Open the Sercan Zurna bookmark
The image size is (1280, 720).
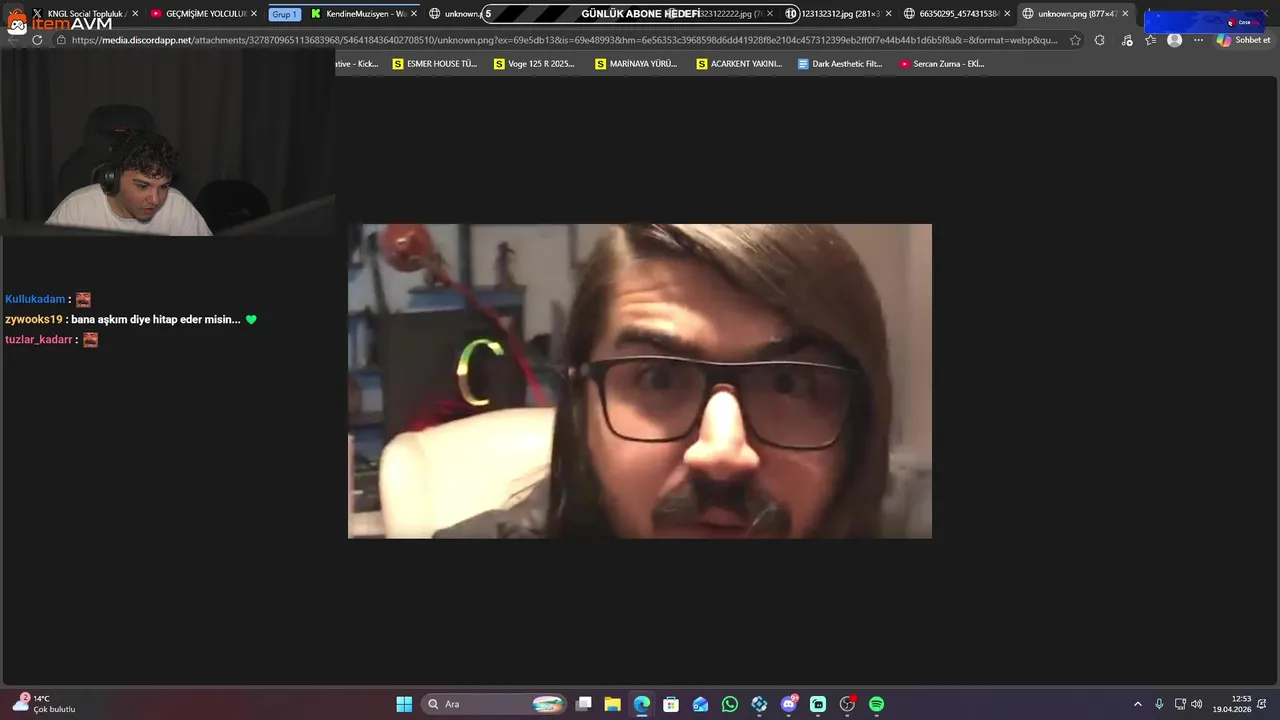(x=942, y=63)
